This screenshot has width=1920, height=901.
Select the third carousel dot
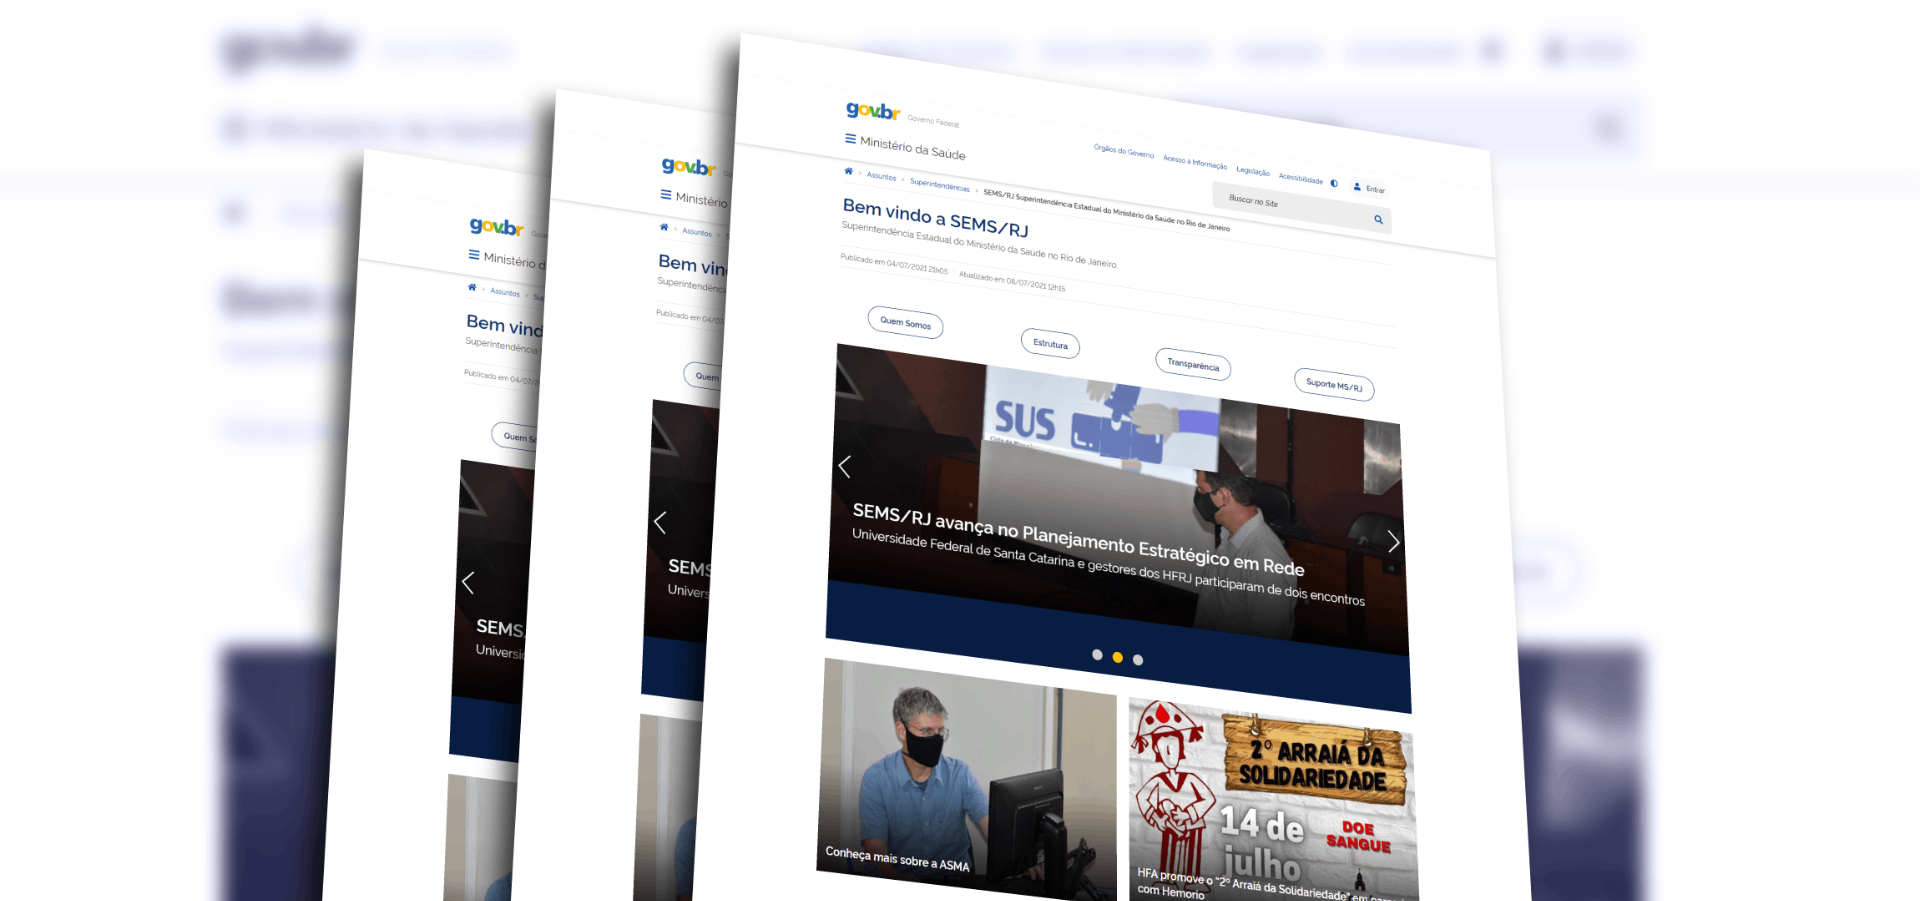click(1137, 659)
